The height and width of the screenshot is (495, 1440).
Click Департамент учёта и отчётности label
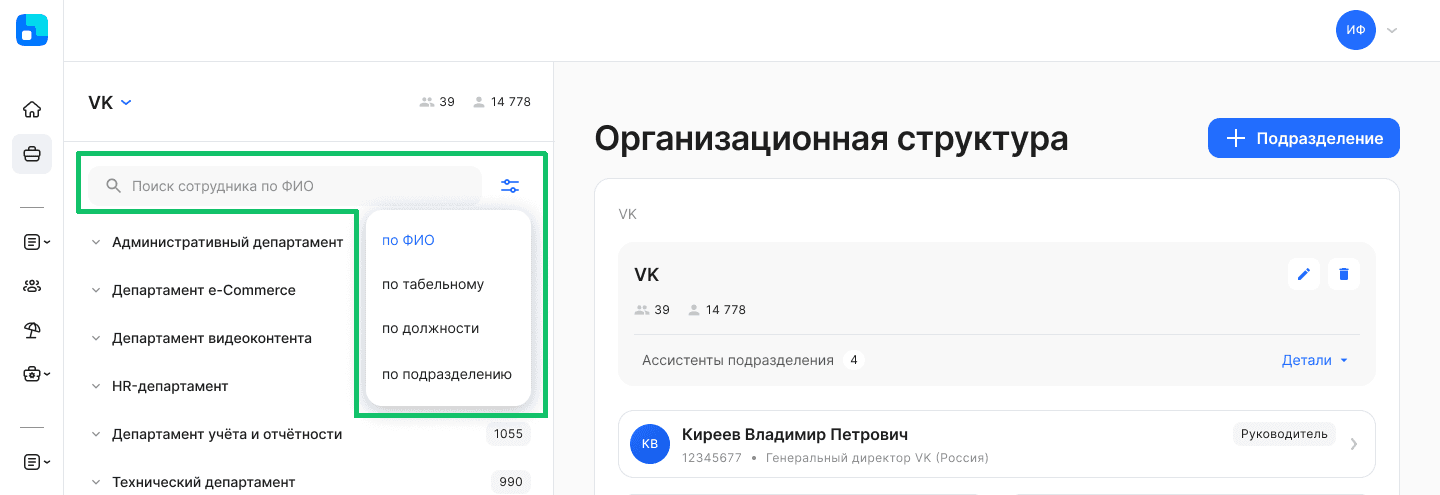pos(227,434)
